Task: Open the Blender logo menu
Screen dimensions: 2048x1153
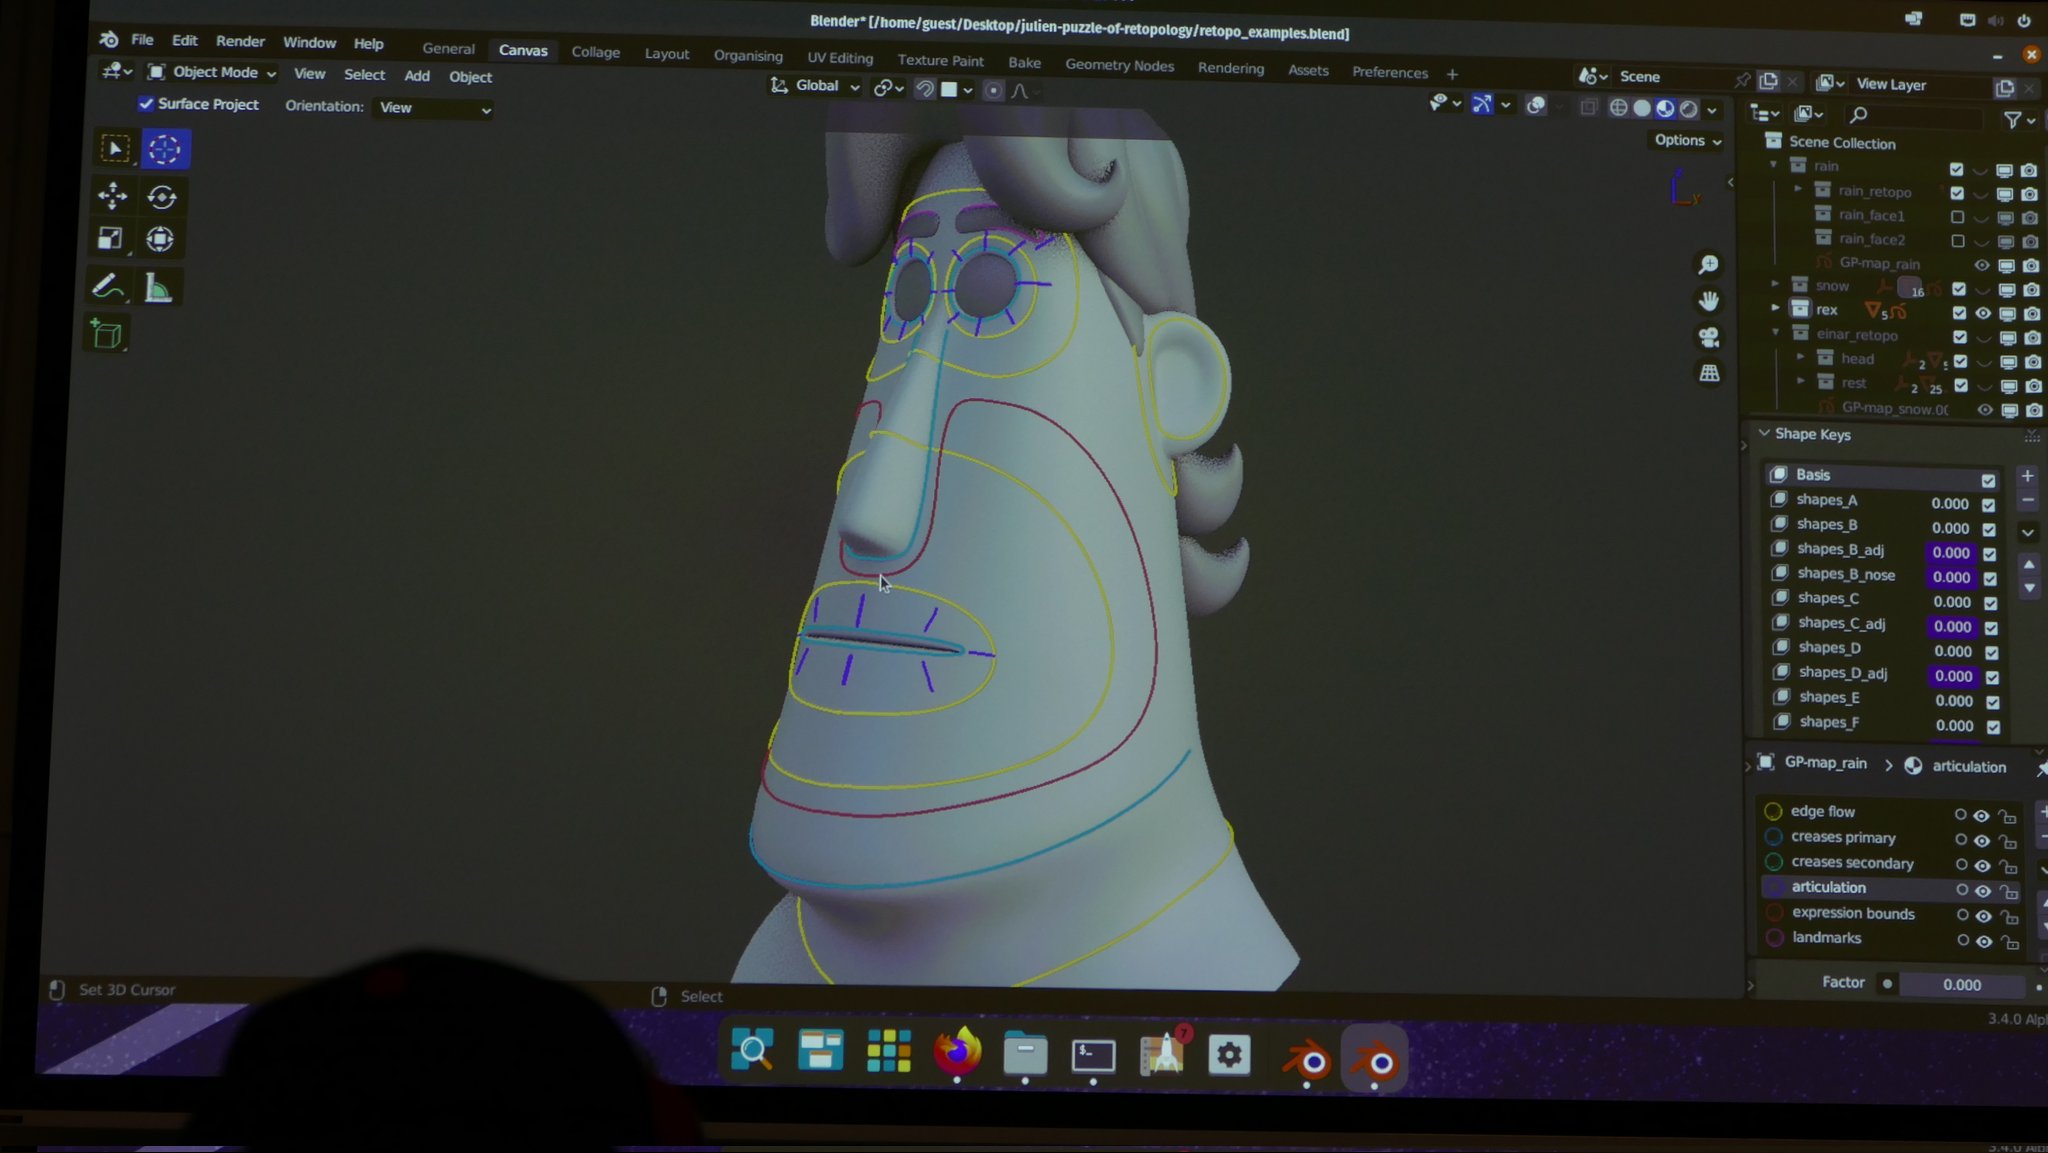Action: [x=109, y=39]
